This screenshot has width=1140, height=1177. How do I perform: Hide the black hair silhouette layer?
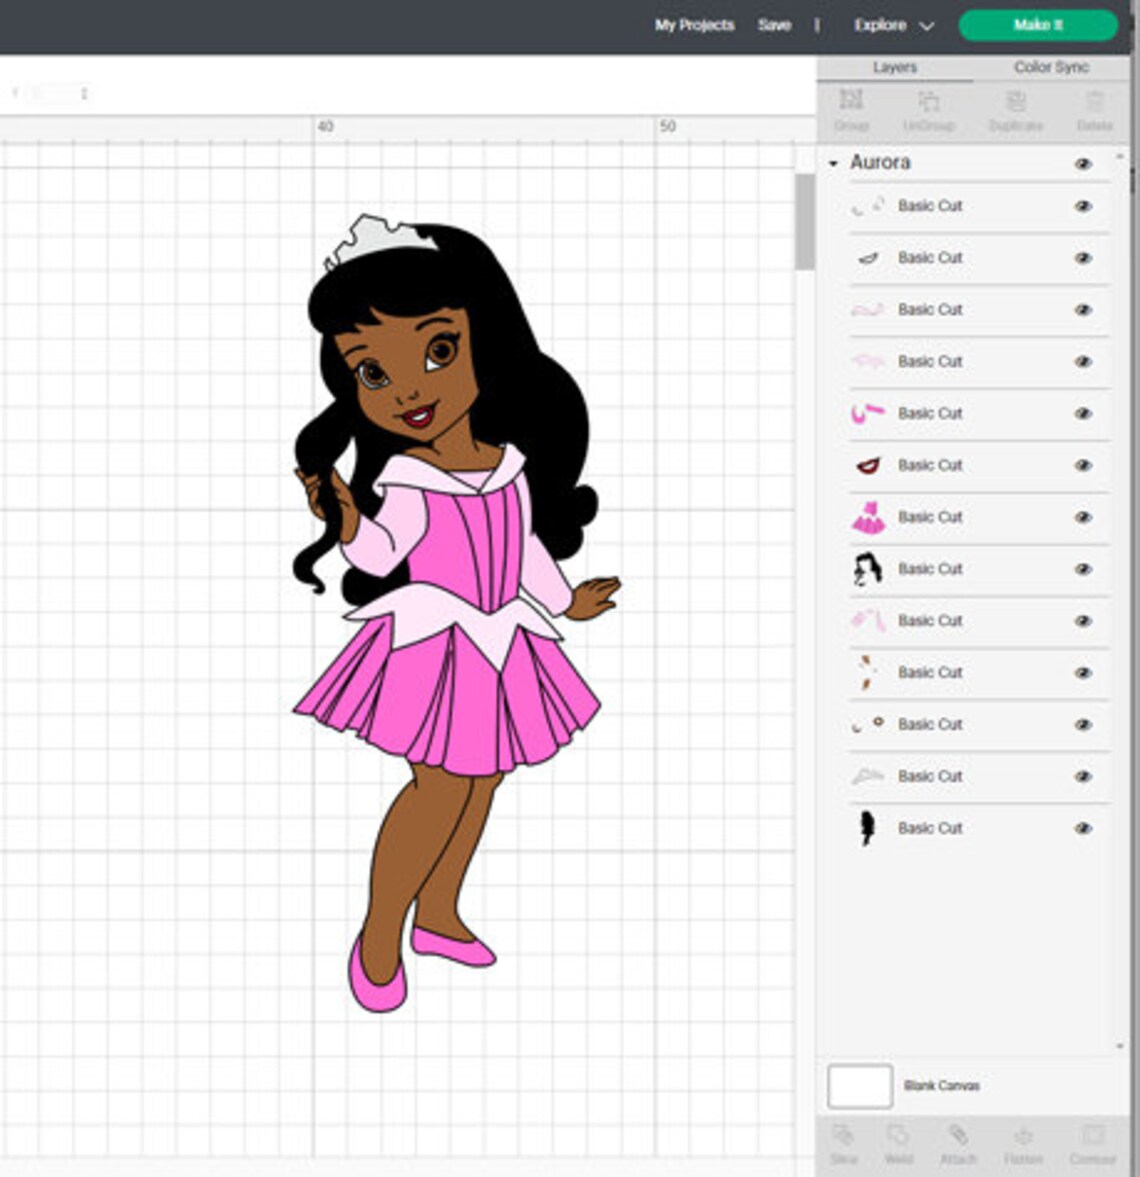(x=1083, y=828)
